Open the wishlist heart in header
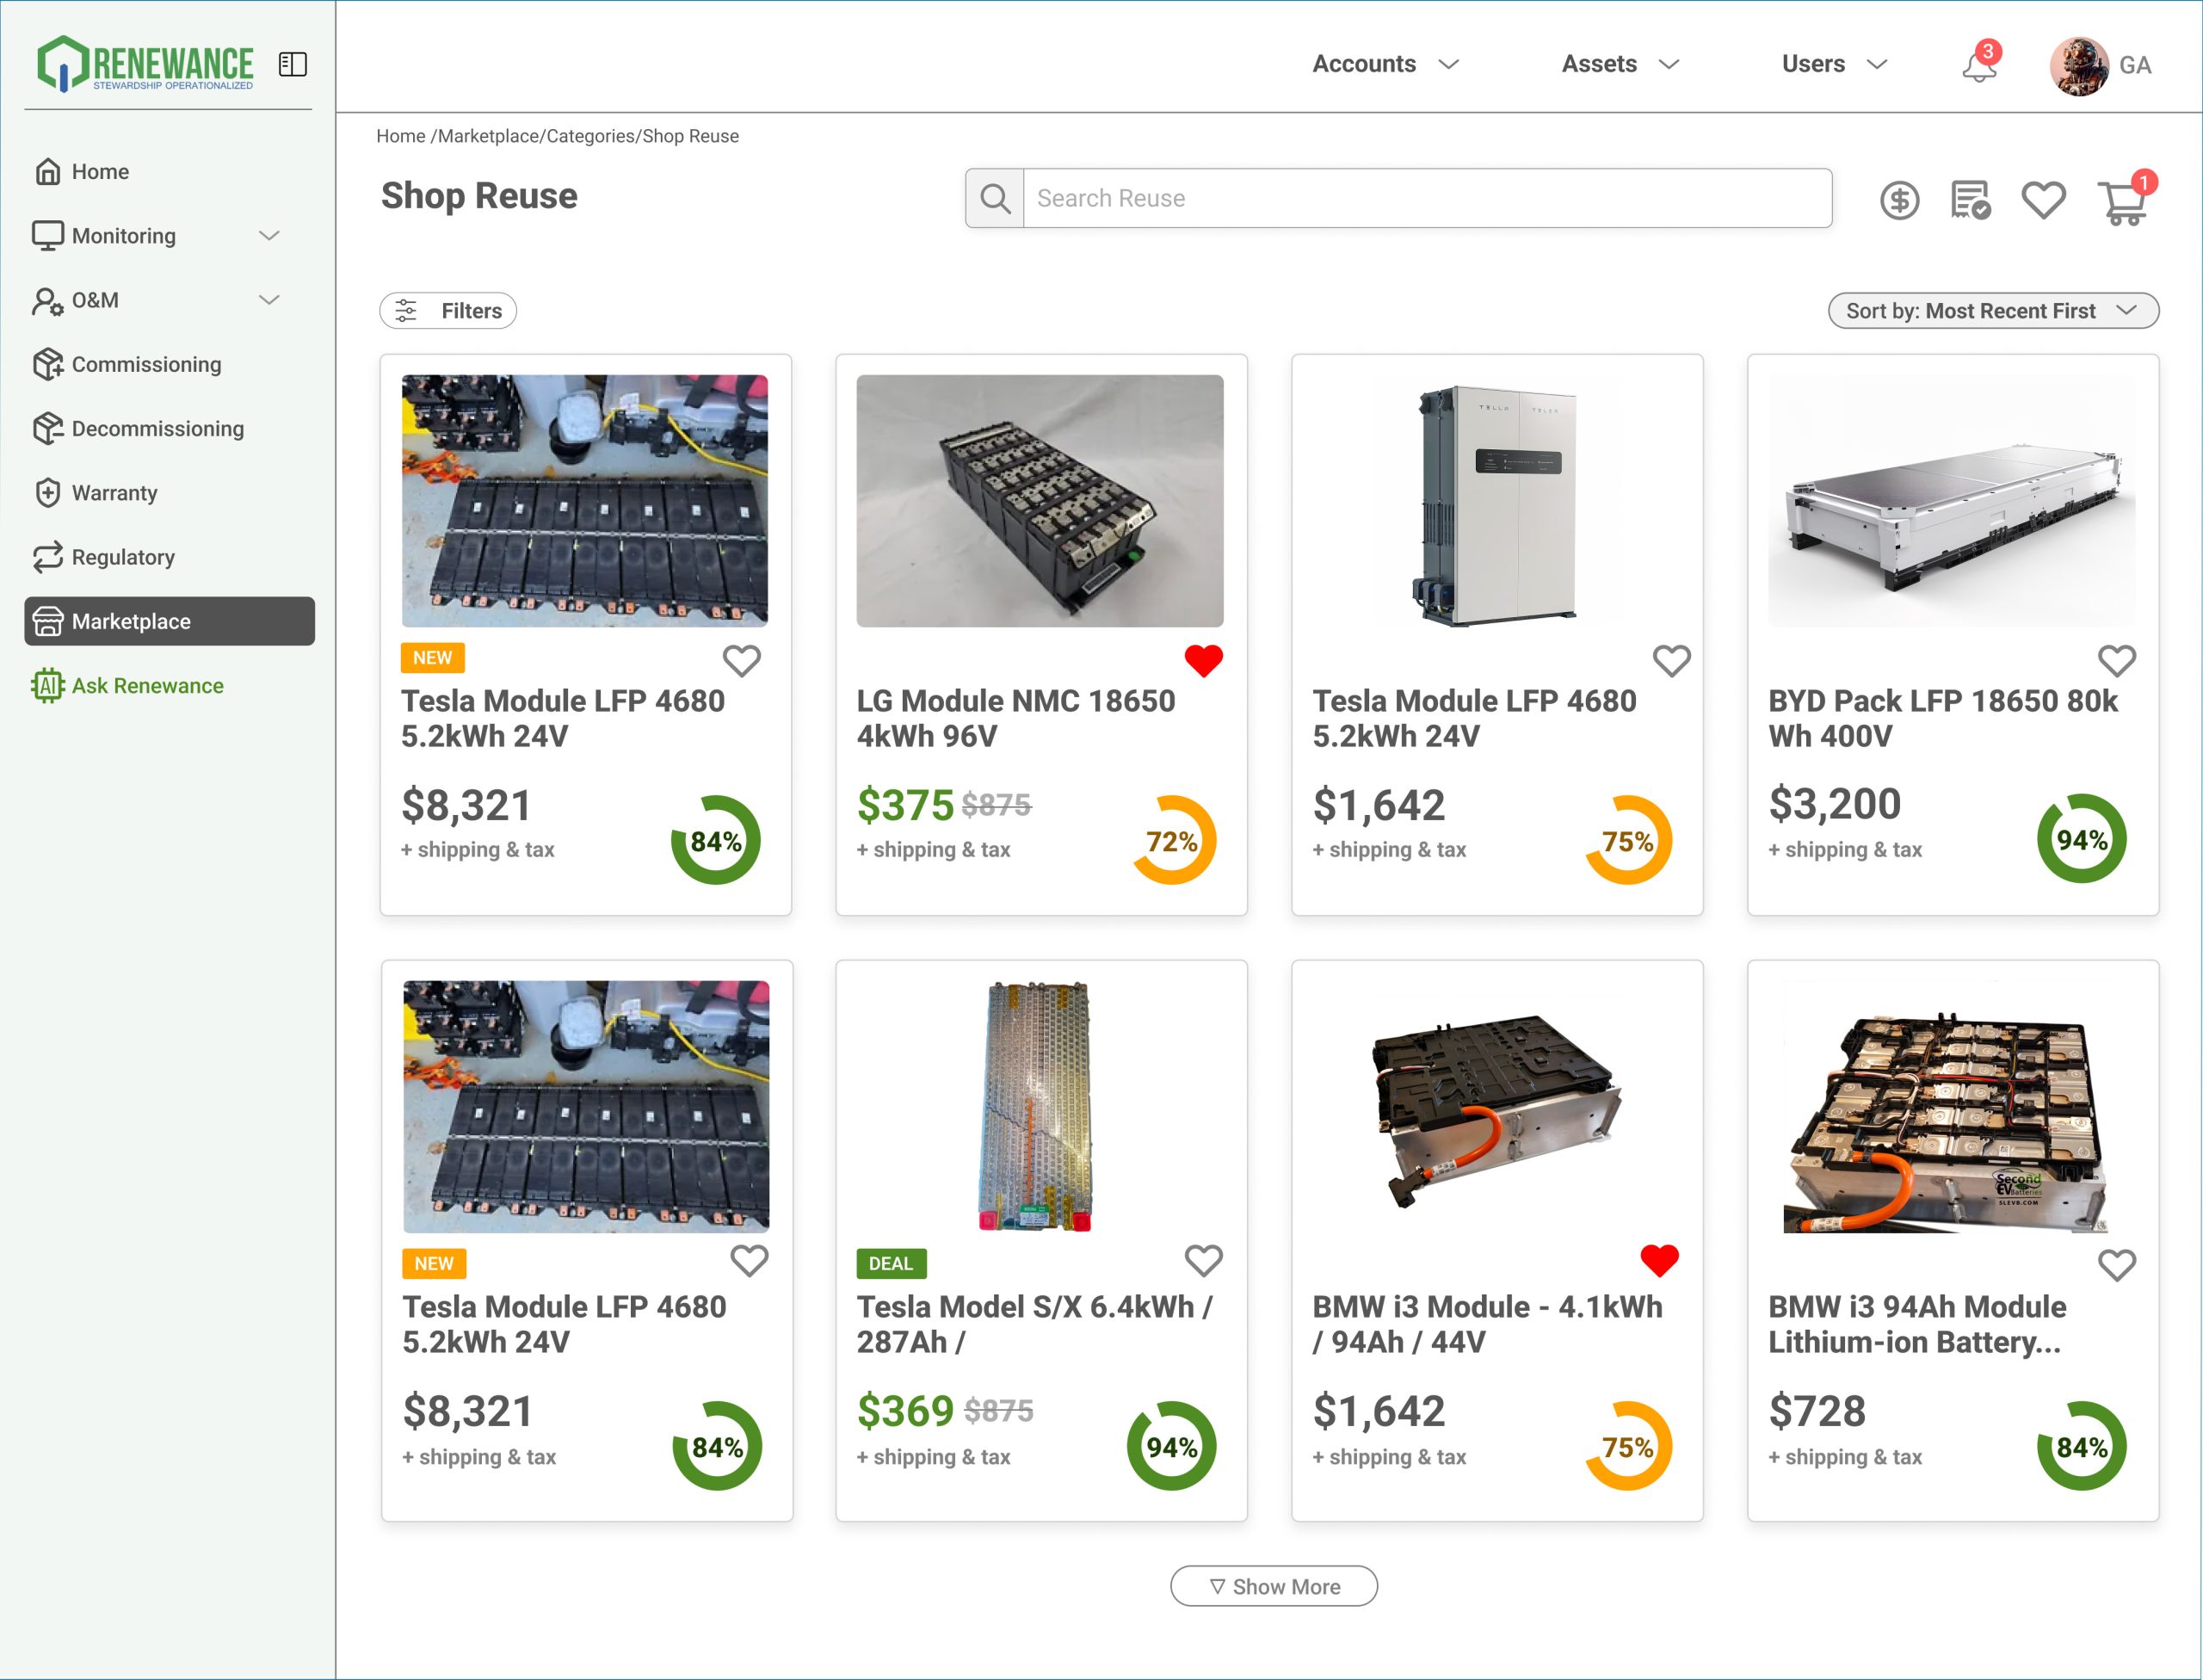This screenshot has width=2203, height=1680. point(2043,200)
